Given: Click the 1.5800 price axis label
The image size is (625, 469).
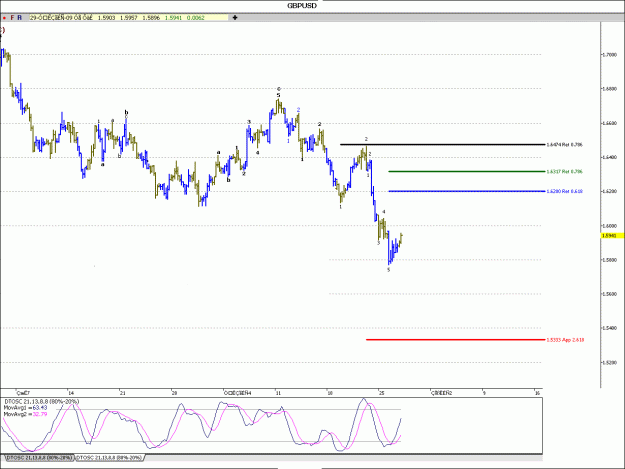Looking at the screenshot, I should [609, 260].
